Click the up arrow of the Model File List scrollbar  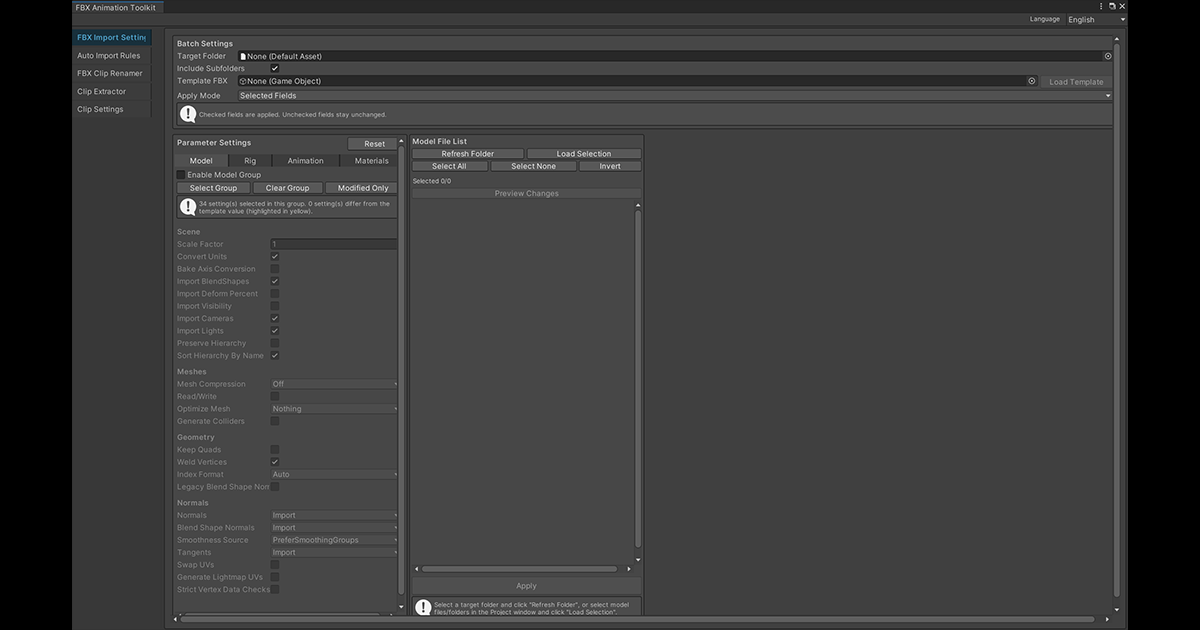coord(638,205)
